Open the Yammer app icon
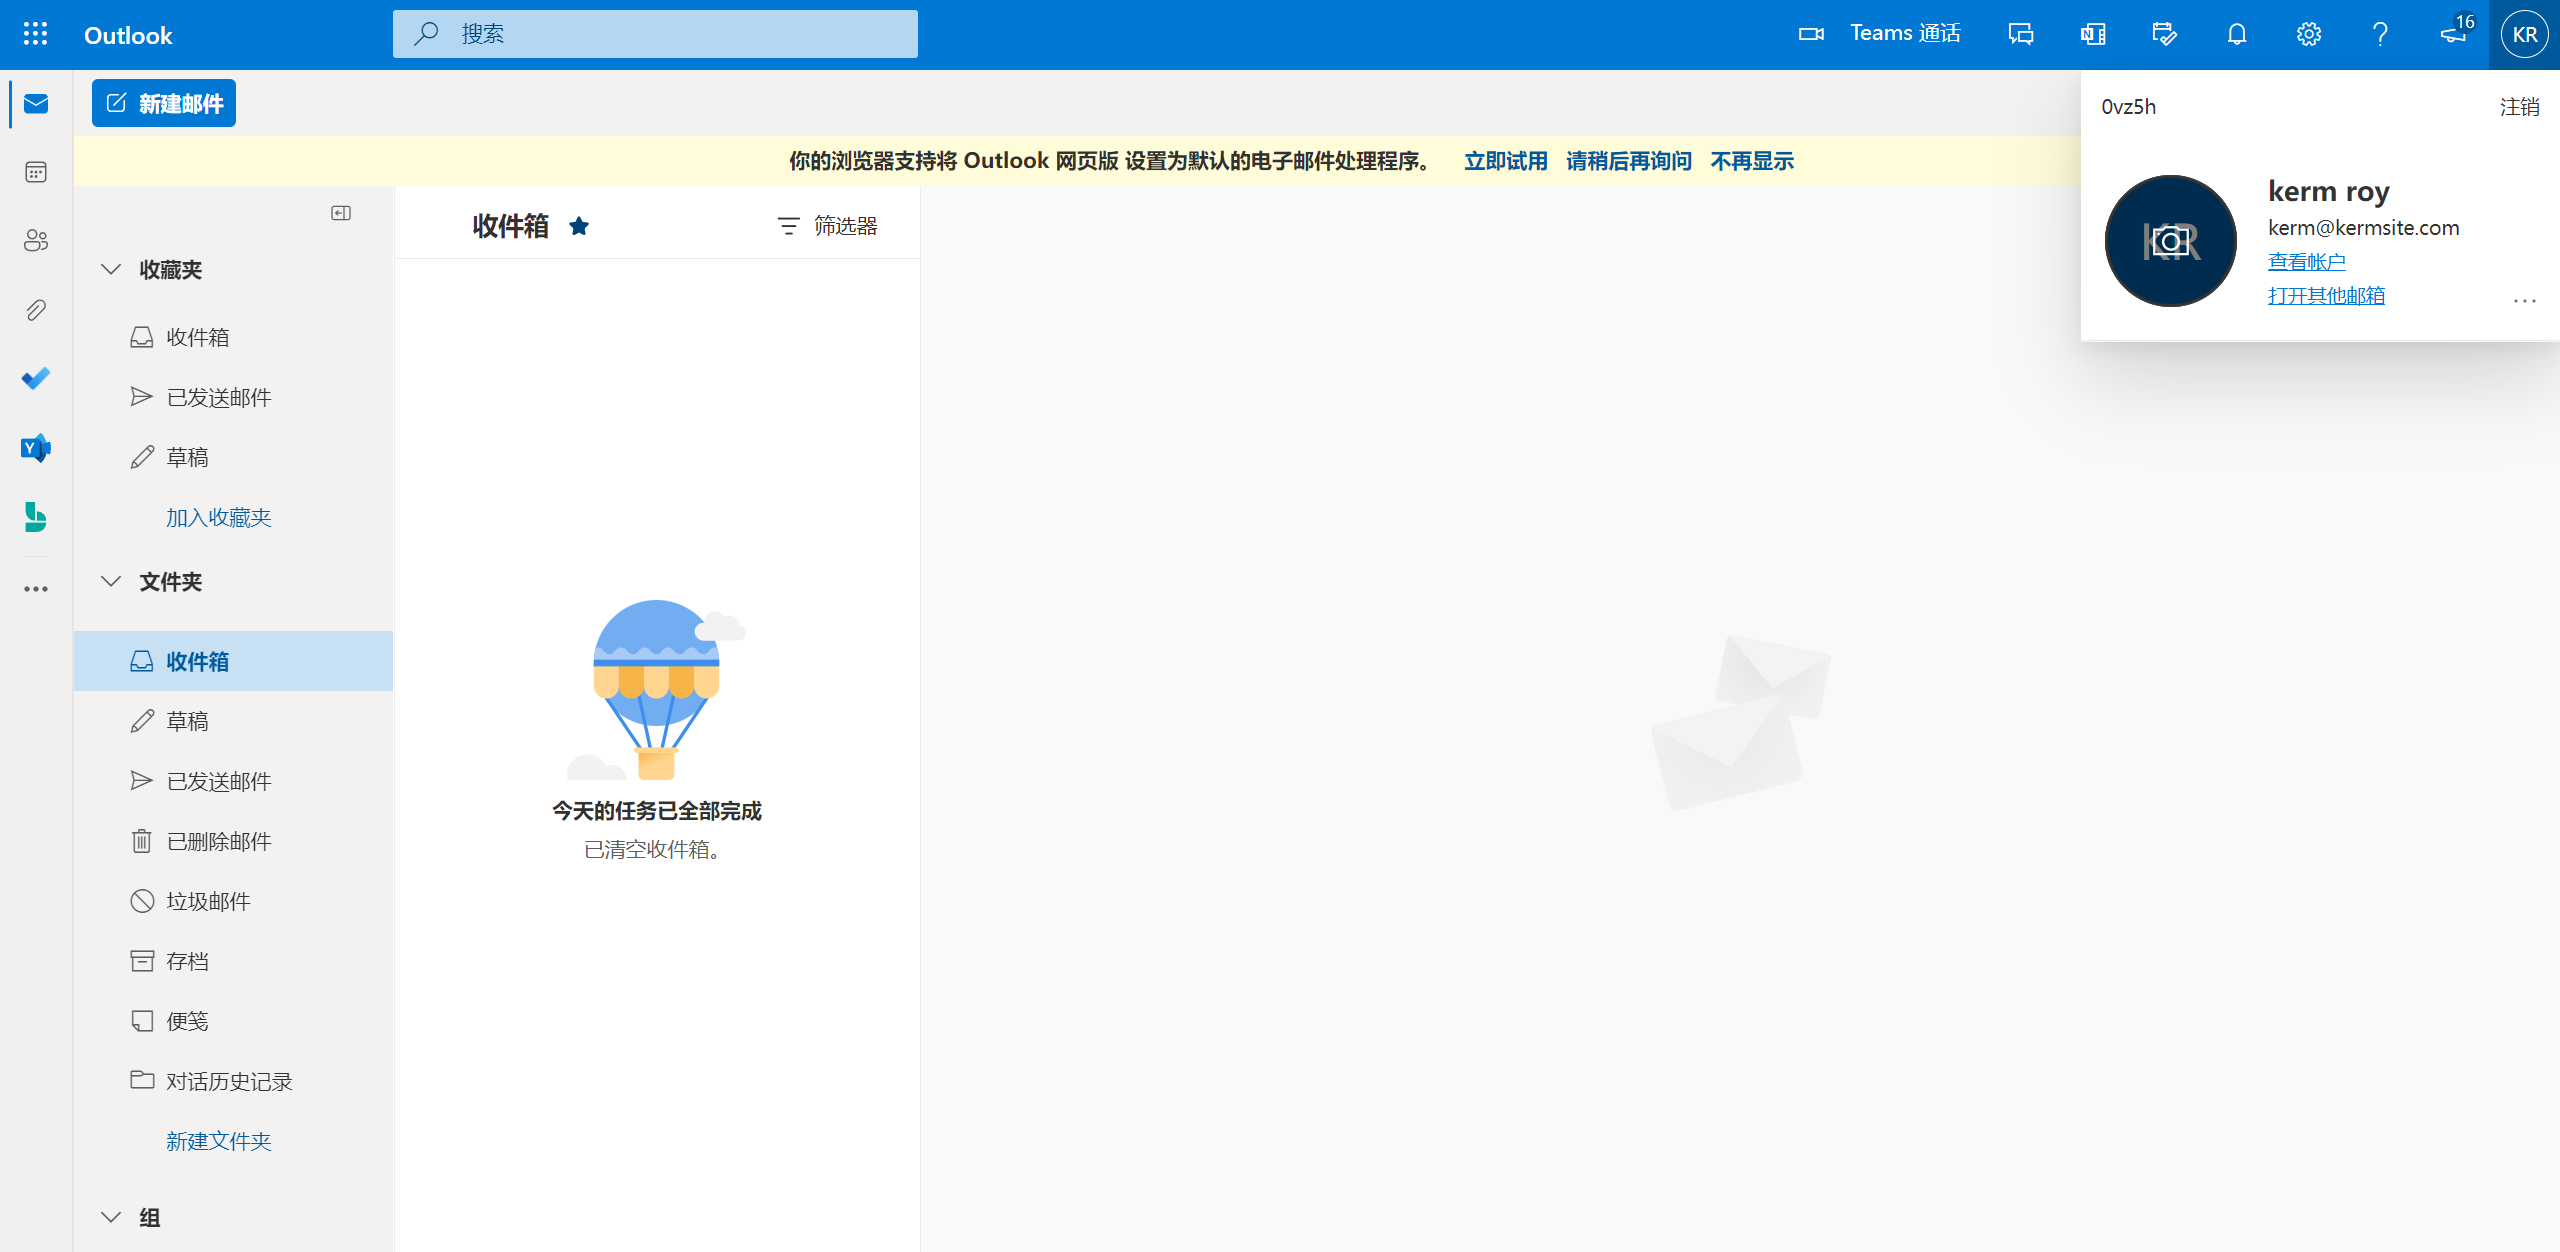 (x=36, y=448)
